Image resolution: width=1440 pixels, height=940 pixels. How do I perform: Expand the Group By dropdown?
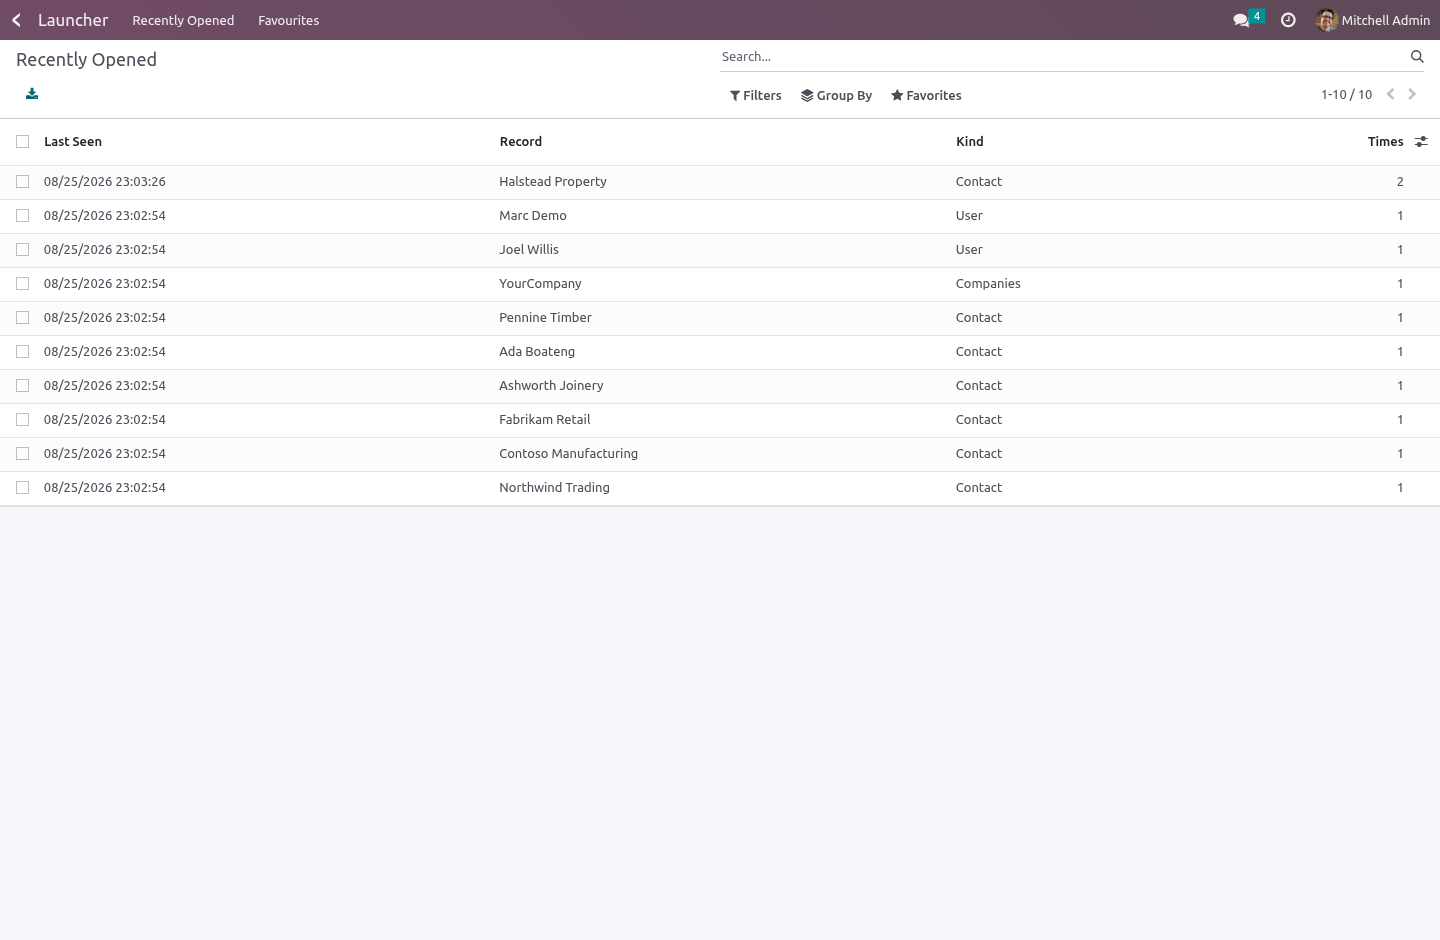click(x=836, y=96)
